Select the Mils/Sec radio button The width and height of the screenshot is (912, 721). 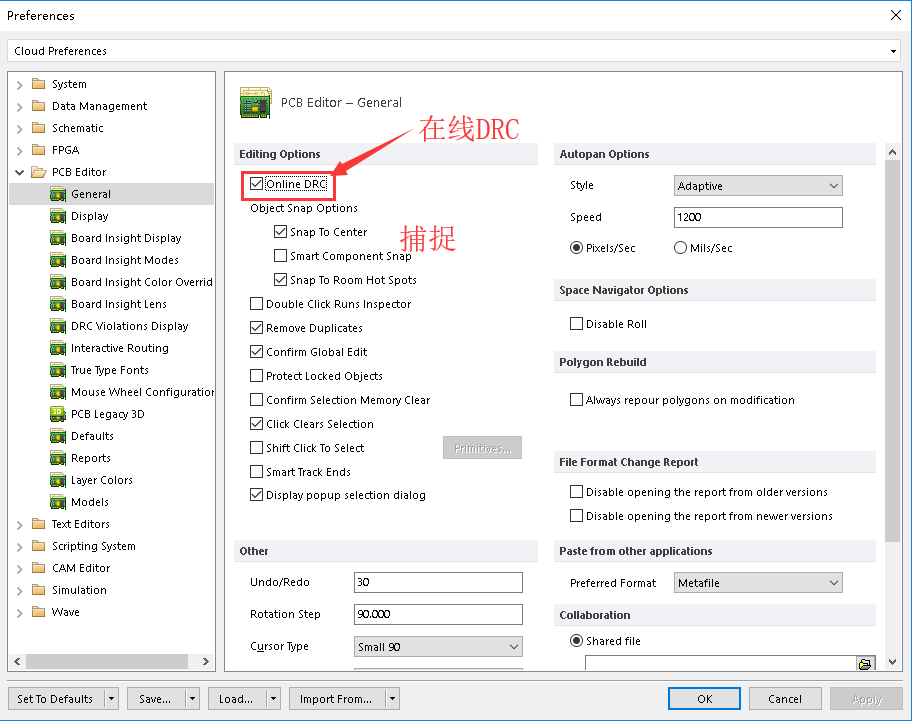[680, 248]
